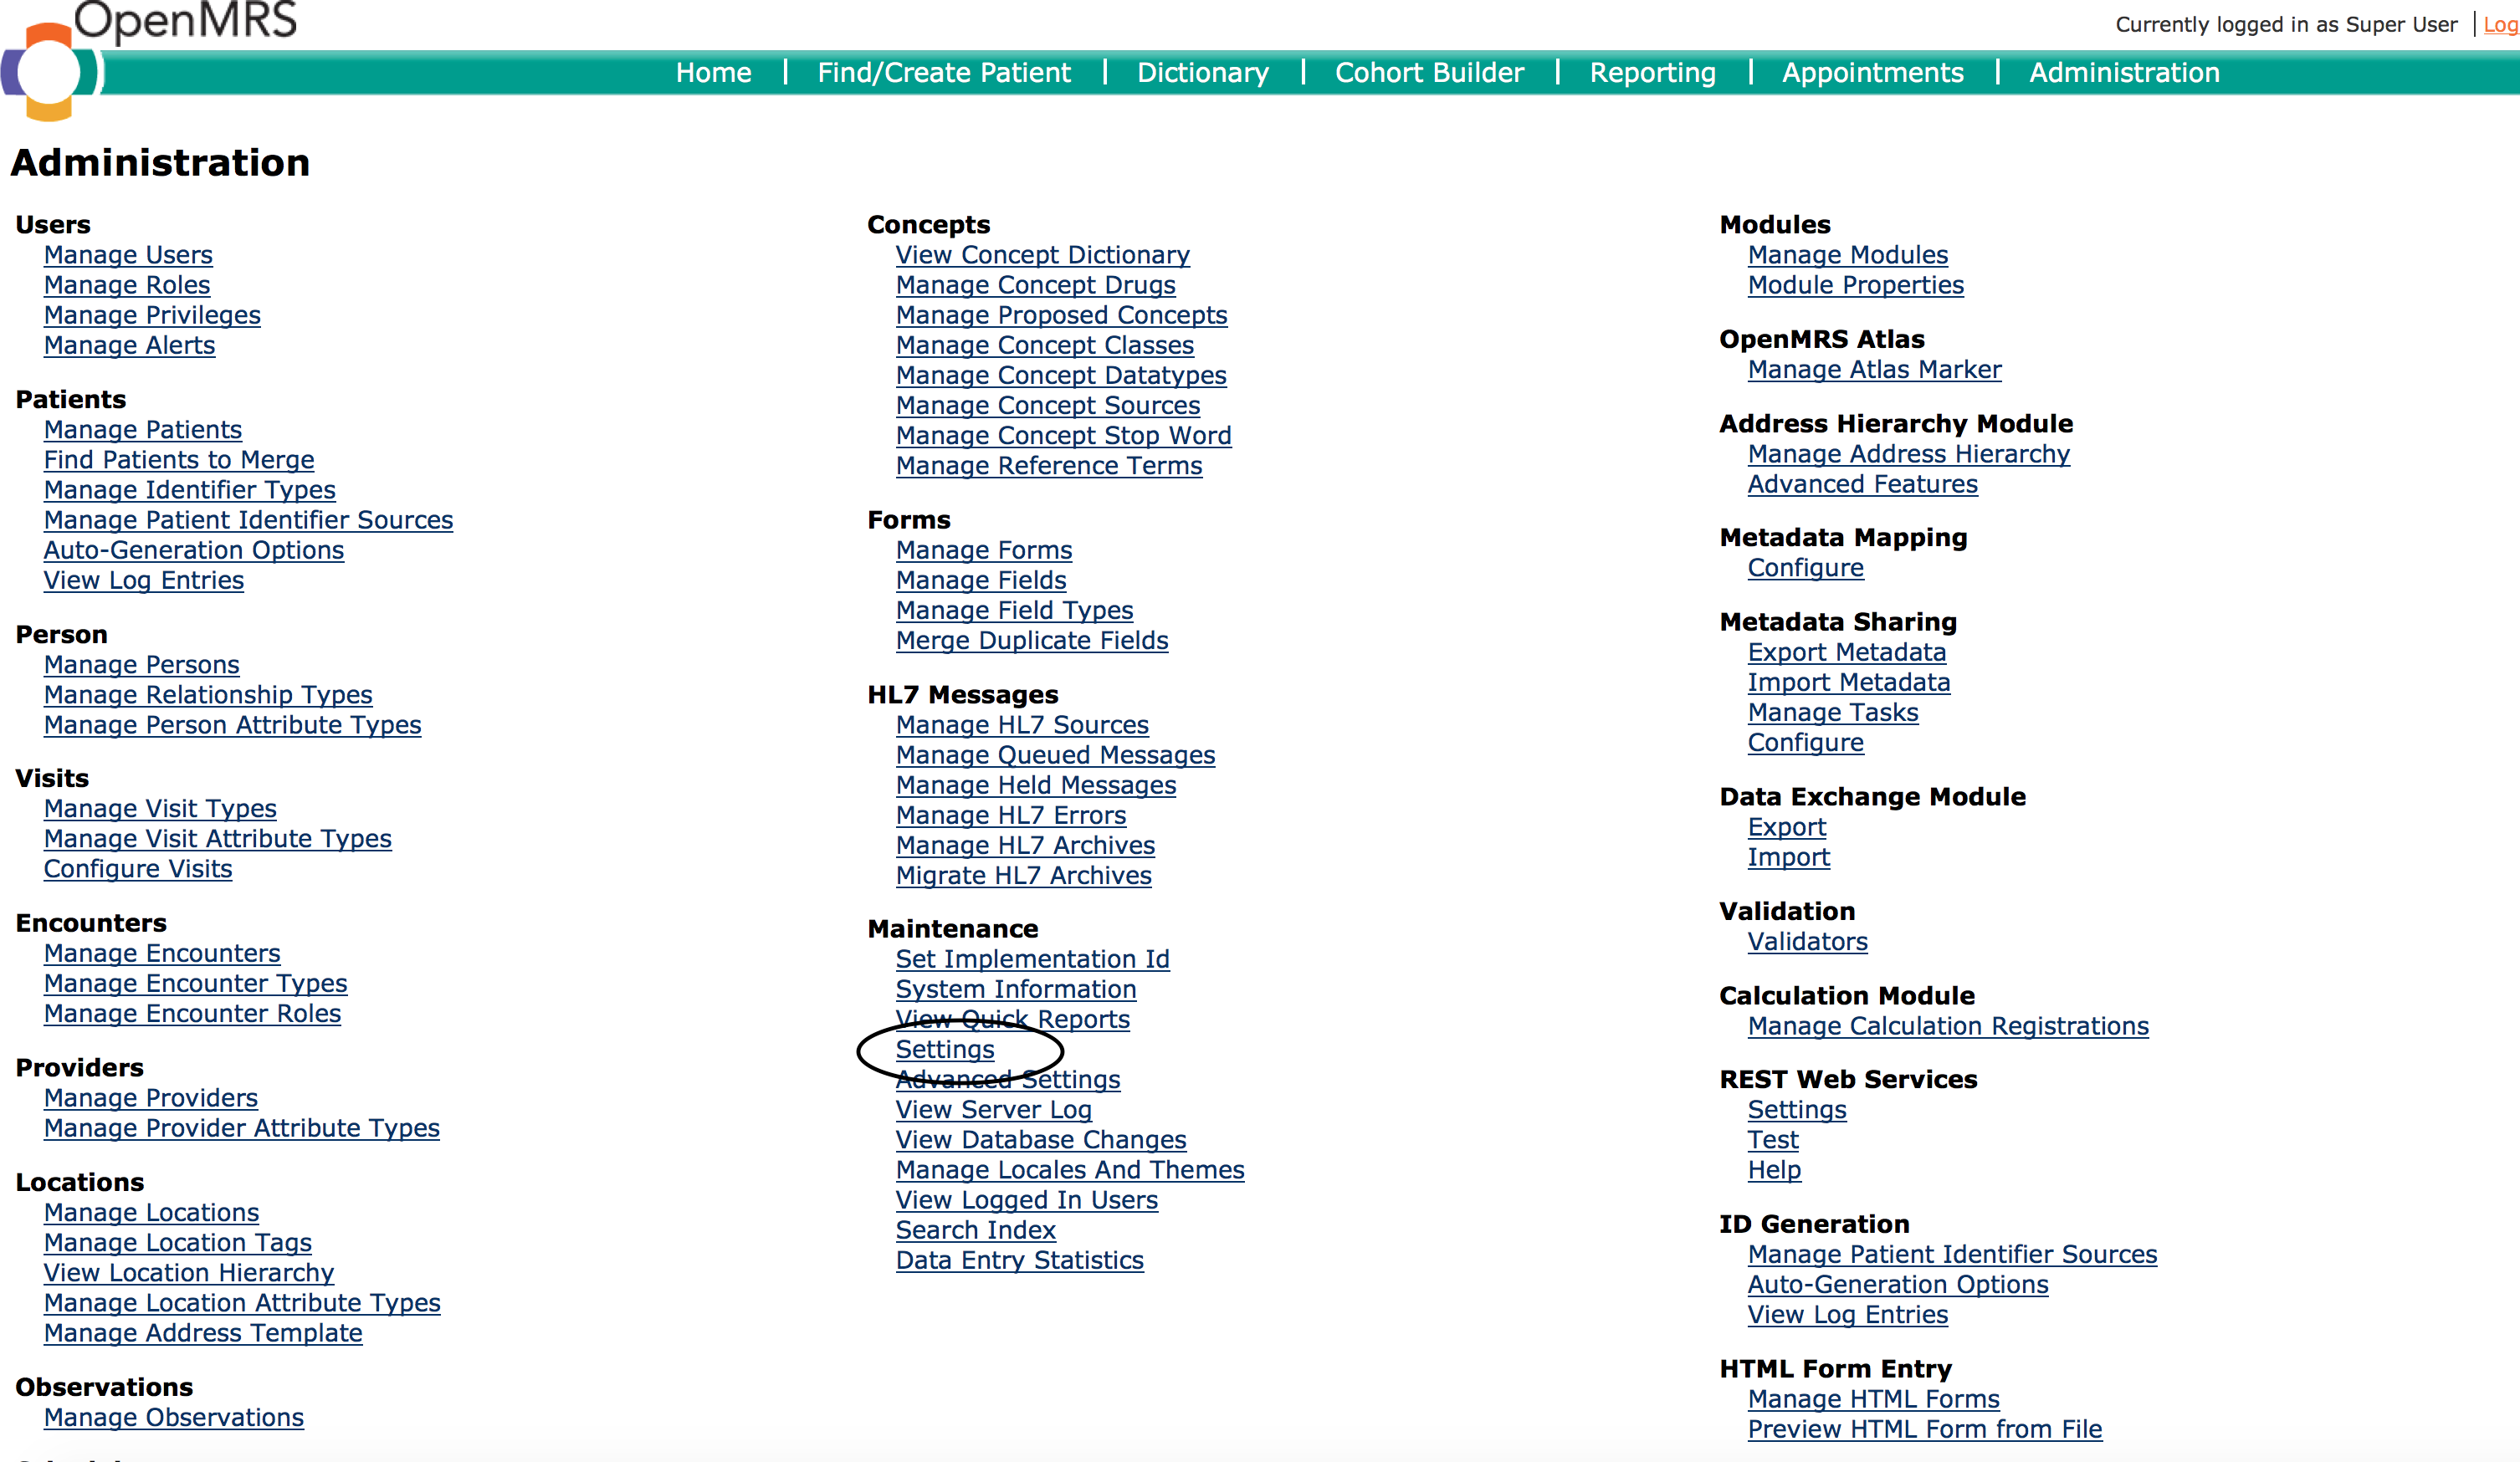The height and width of the screenshot is (1462, 2520).
Task: Open Manage Proposed Concepts link
Action: click(x=1062, y=315)
